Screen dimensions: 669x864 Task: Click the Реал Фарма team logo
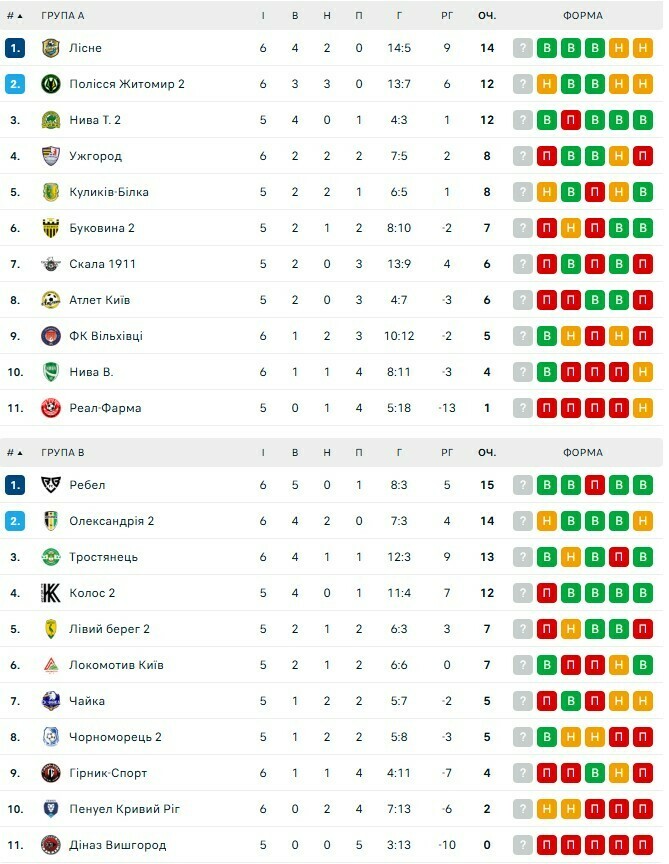(x=51, y=408)
